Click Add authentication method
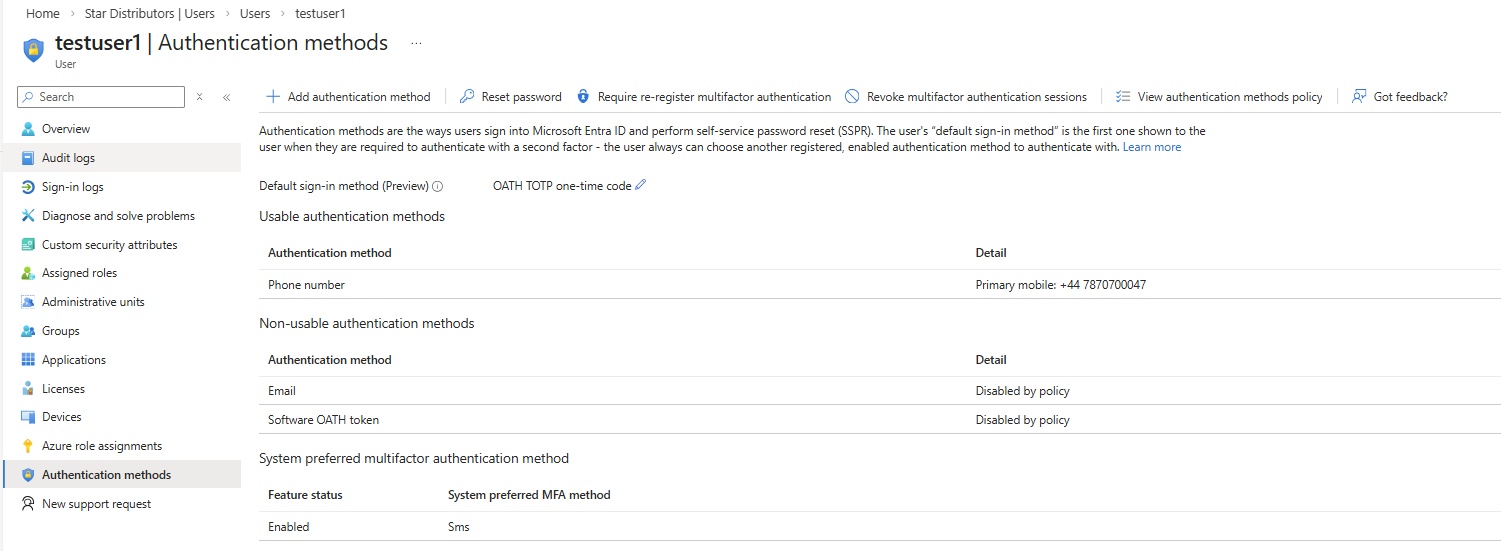Viewport: 1501px width, 551px height. coord(348,97)
